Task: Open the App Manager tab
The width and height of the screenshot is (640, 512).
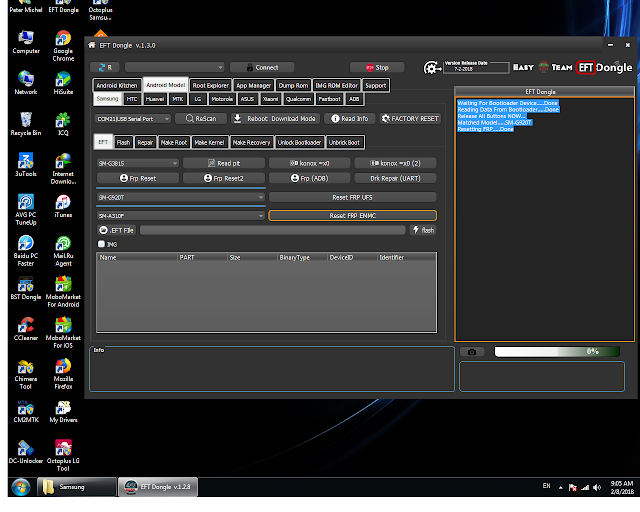Action: (253, 85)
